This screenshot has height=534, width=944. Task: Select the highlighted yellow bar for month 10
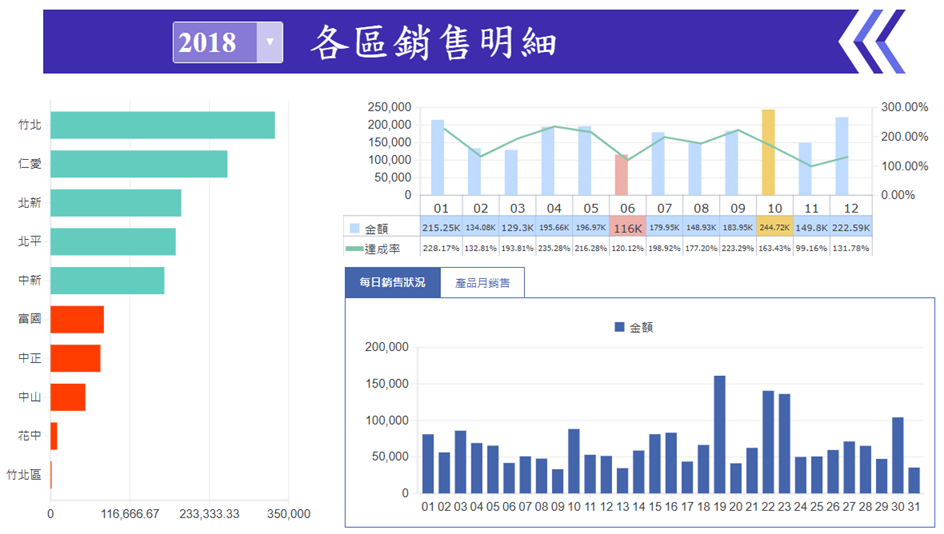768,152
